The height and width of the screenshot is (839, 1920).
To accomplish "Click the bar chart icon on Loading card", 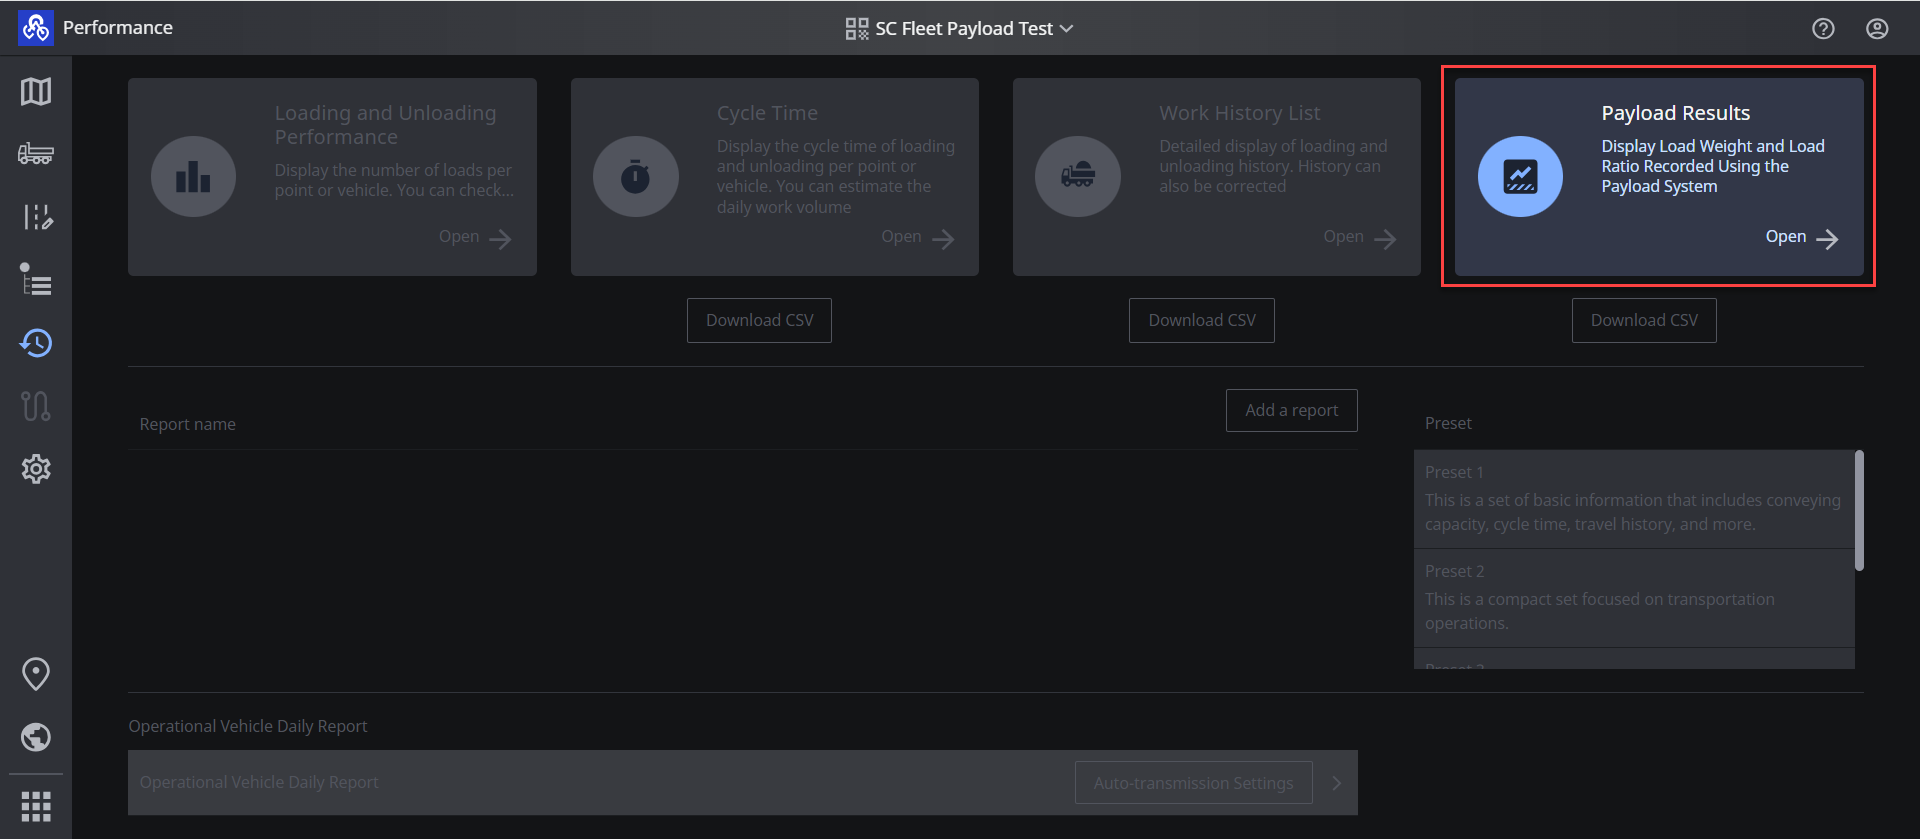I will 193,176.
